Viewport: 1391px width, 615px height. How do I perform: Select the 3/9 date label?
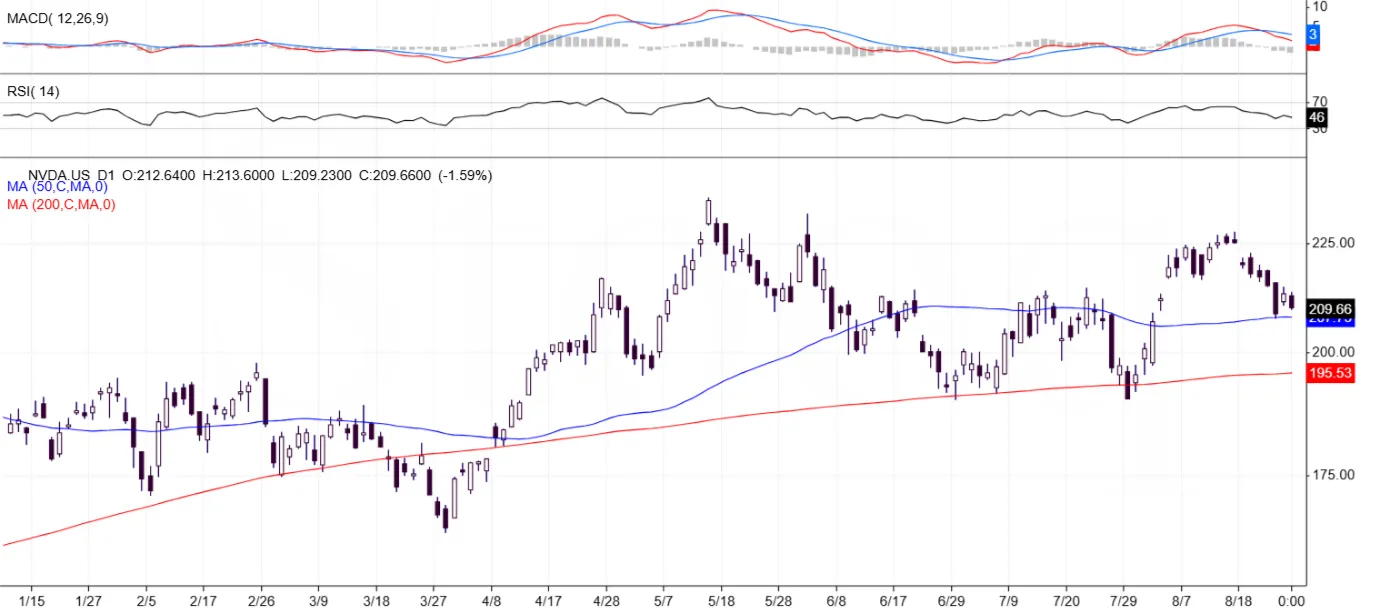(318, 600)
